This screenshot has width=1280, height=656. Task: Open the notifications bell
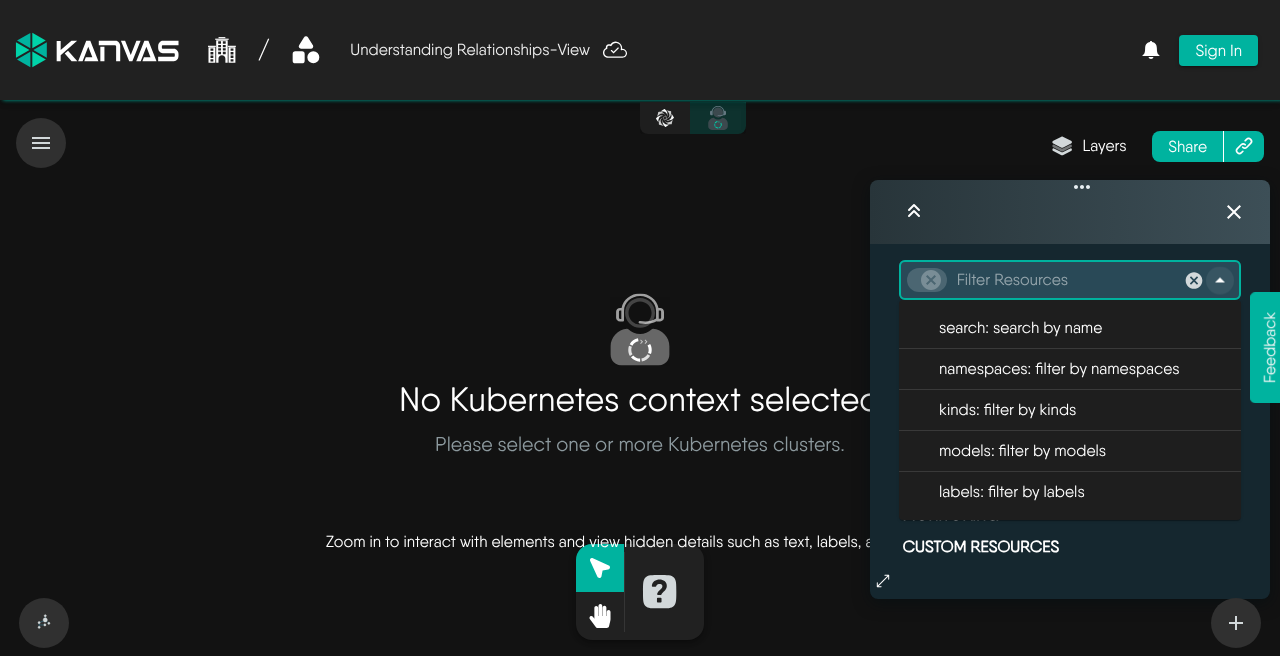(1151, 50)
